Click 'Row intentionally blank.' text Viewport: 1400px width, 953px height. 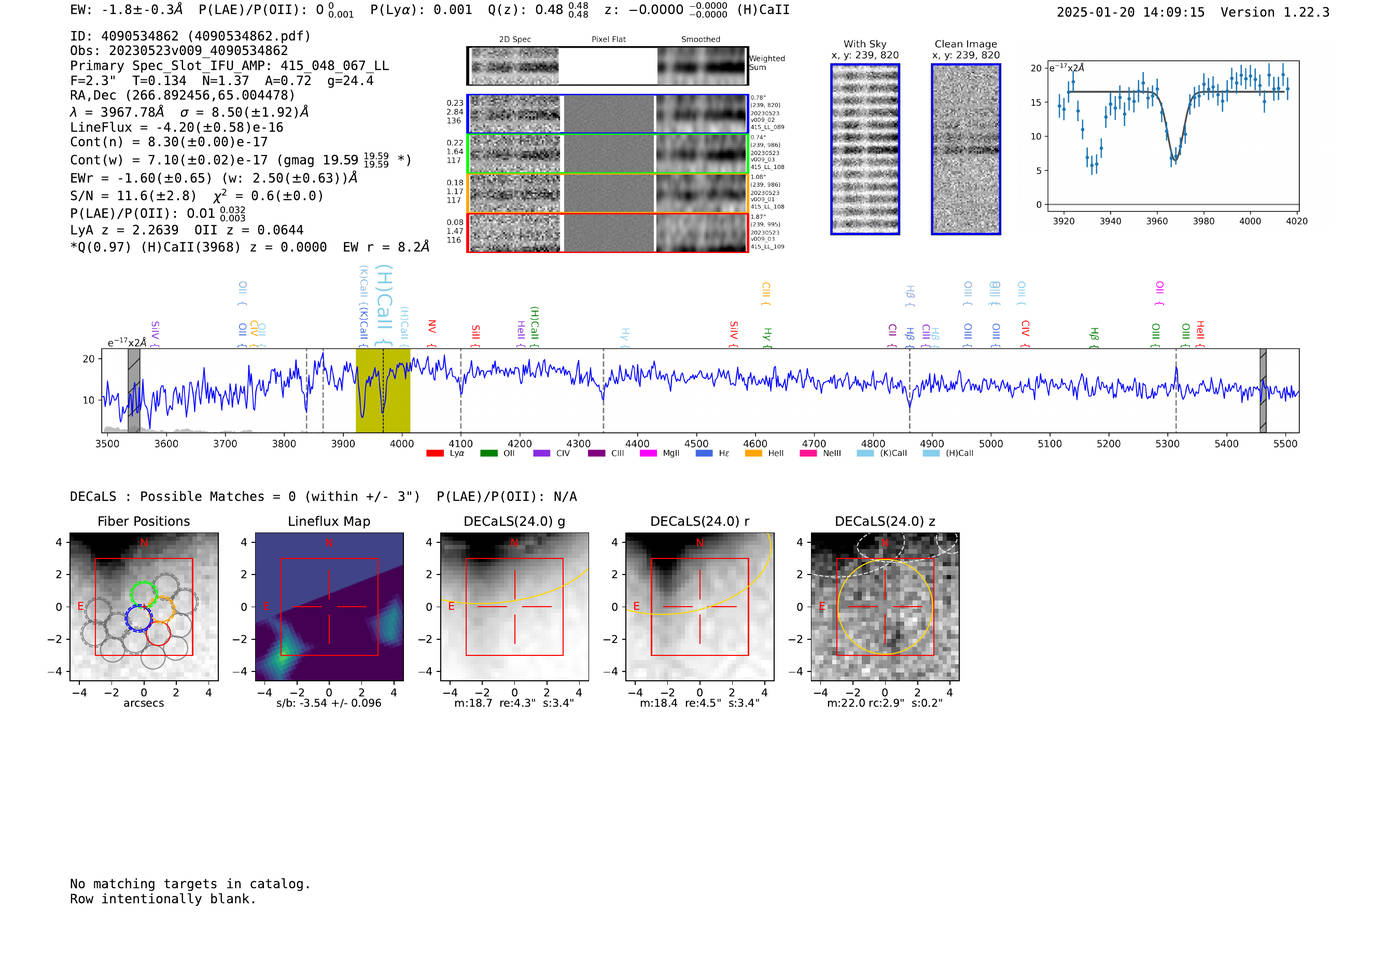[x=163, y=899]
